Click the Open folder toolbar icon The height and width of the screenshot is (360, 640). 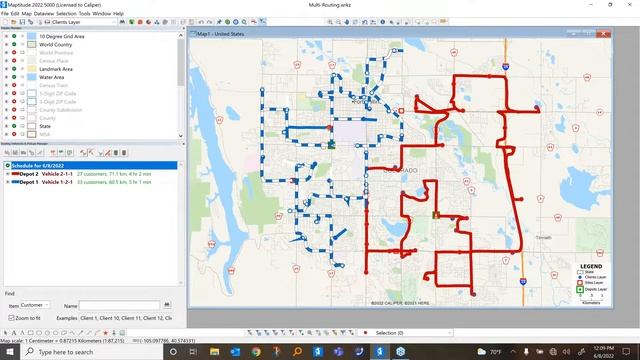[x=13, y=22]
